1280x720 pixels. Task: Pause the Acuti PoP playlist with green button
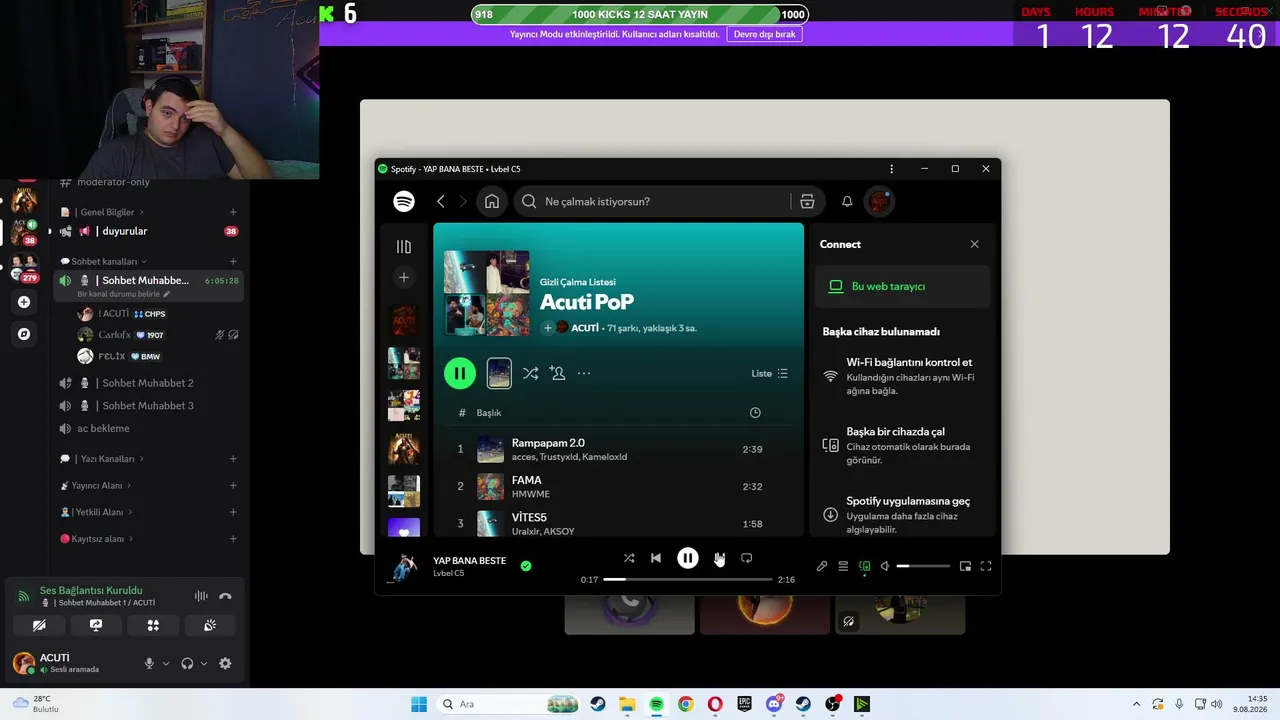coord(460,373)
